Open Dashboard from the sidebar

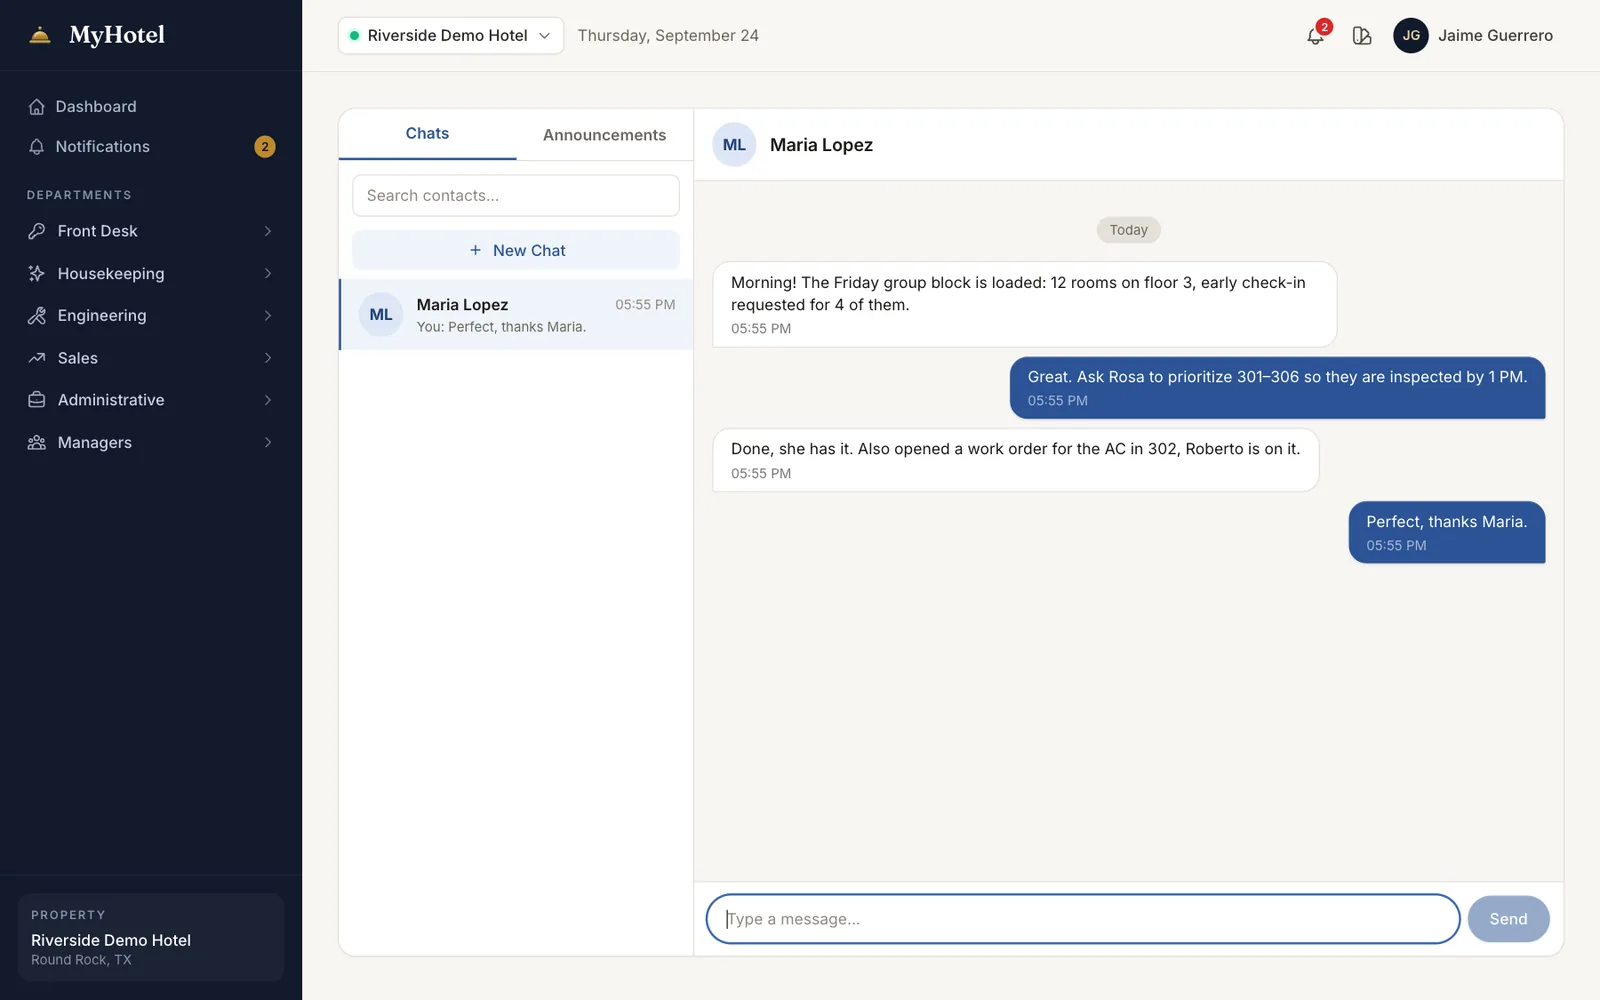pyautogui.click(x=151, y=106)
